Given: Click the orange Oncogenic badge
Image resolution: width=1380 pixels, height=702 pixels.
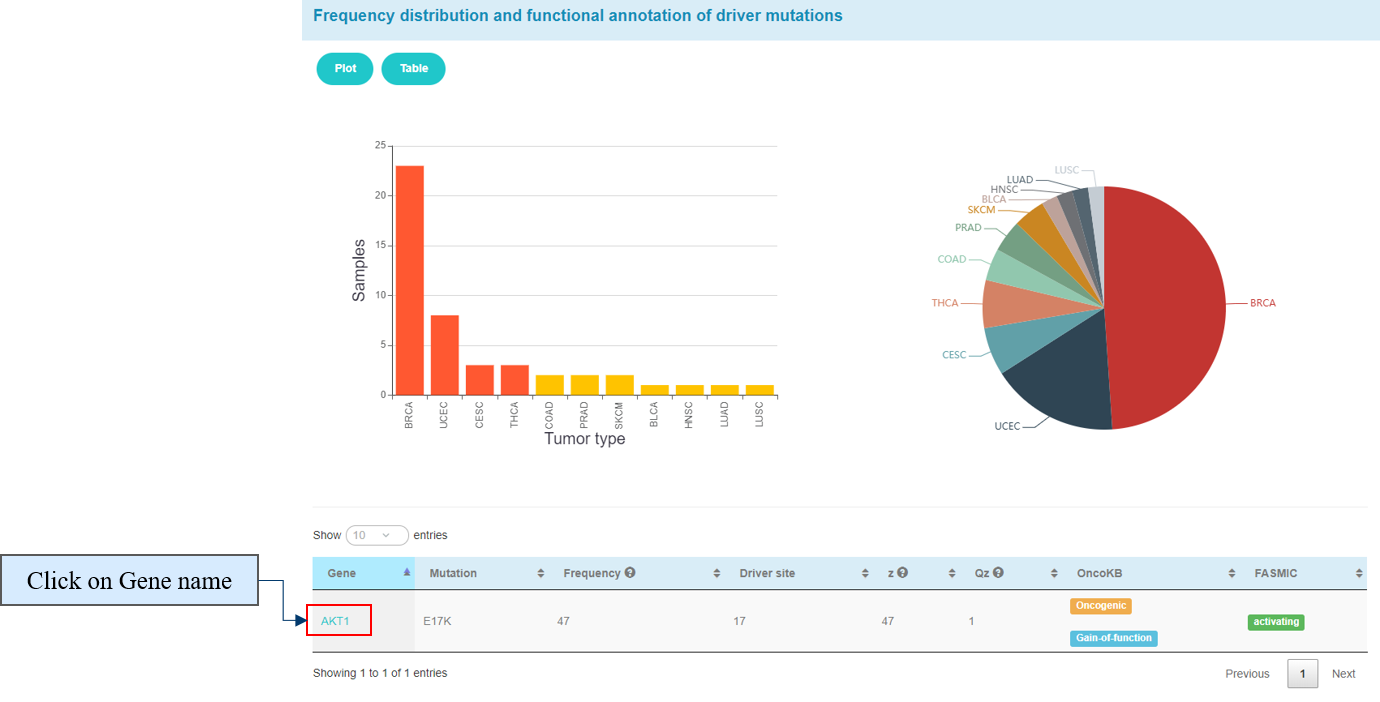Looking at the screenshot, I should 1100,605.
